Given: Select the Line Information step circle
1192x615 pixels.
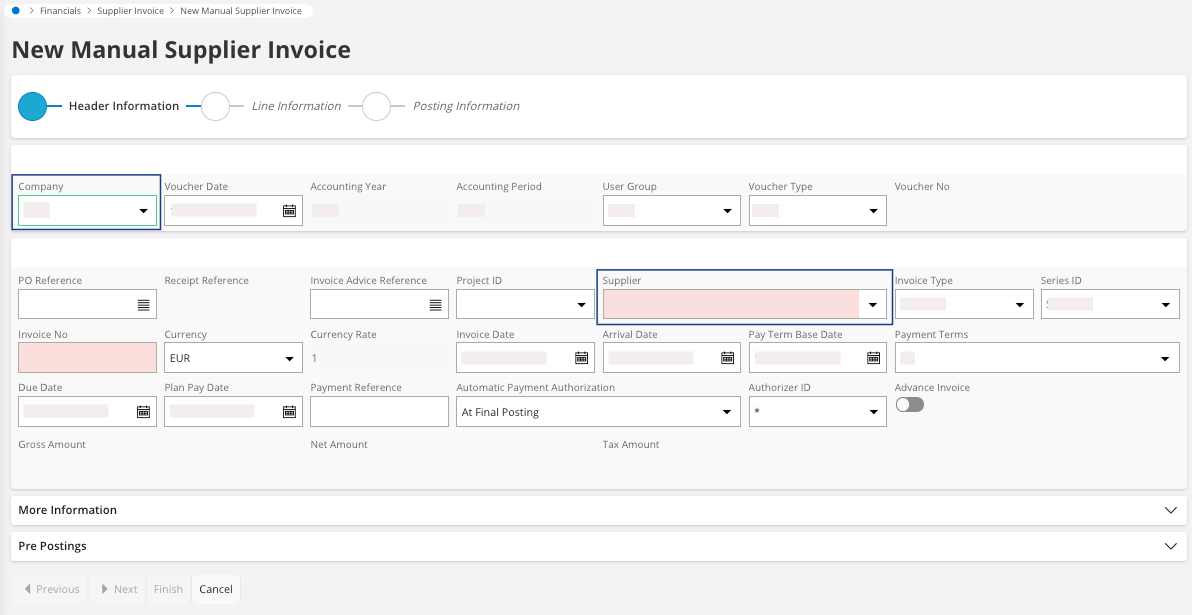Looking at the screenshot, I should [x=215, y=106].
